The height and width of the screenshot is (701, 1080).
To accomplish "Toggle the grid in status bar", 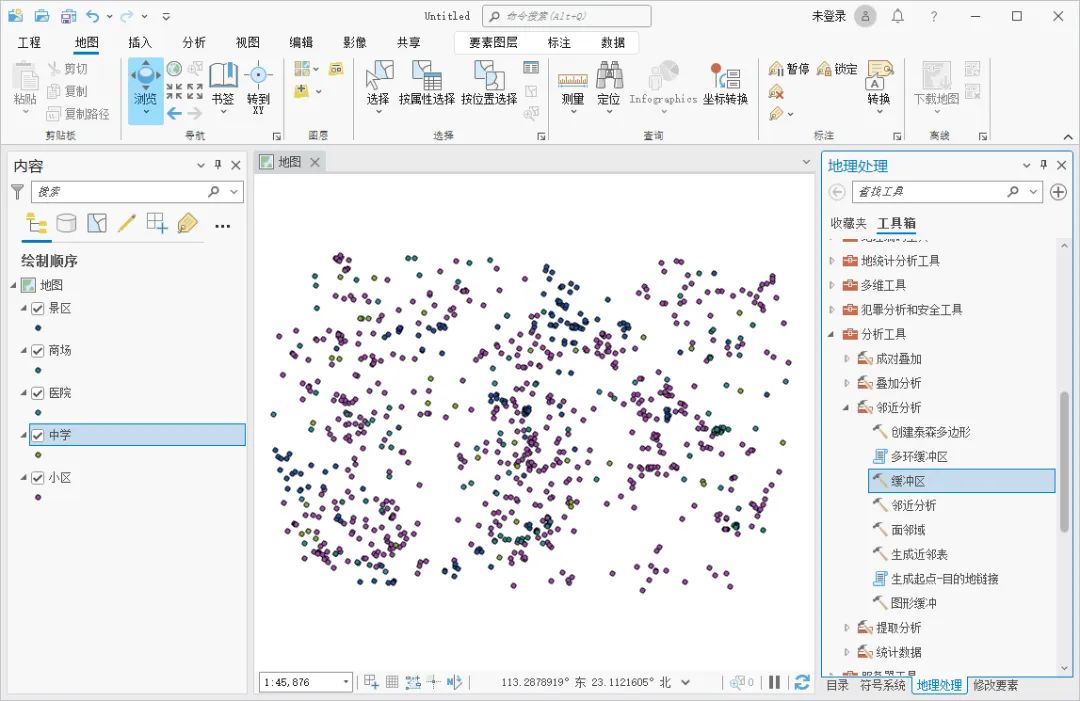I will [392, 682].
